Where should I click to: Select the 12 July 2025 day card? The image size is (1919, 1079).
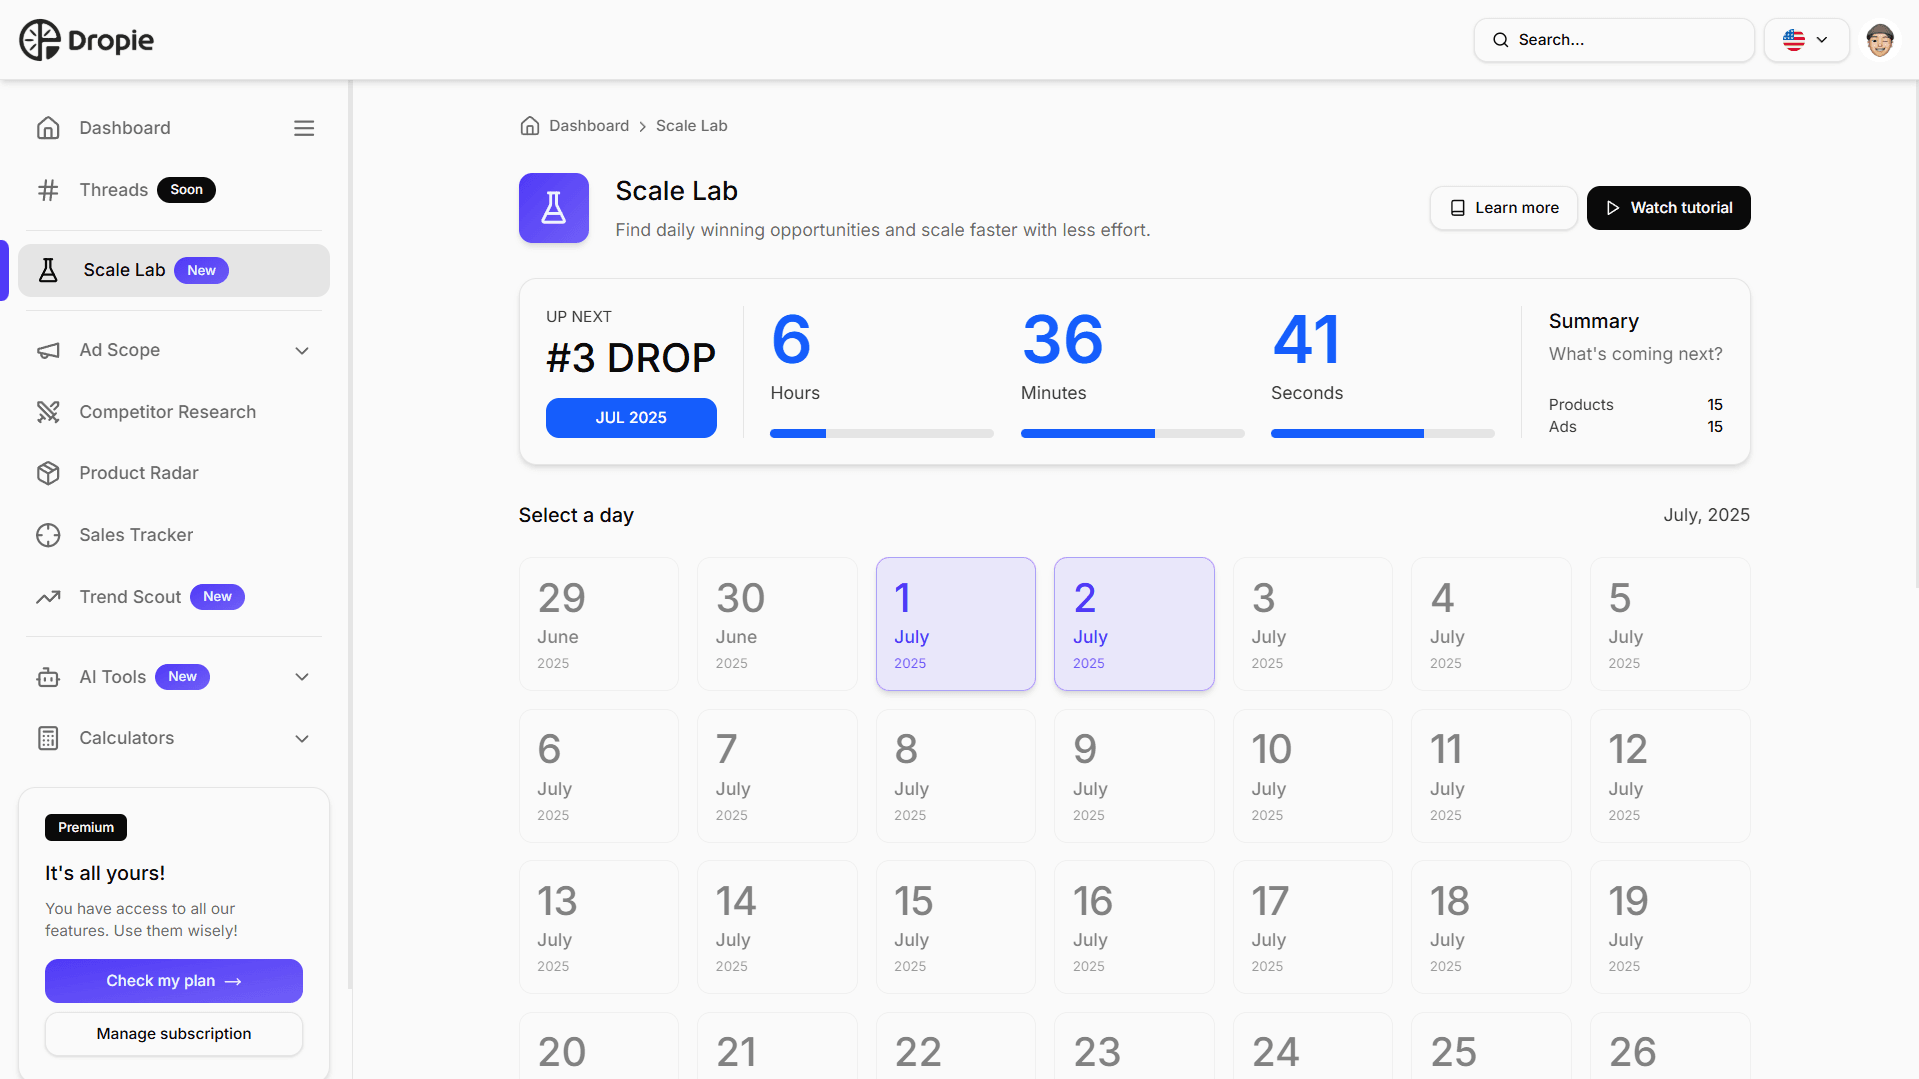1670,776
